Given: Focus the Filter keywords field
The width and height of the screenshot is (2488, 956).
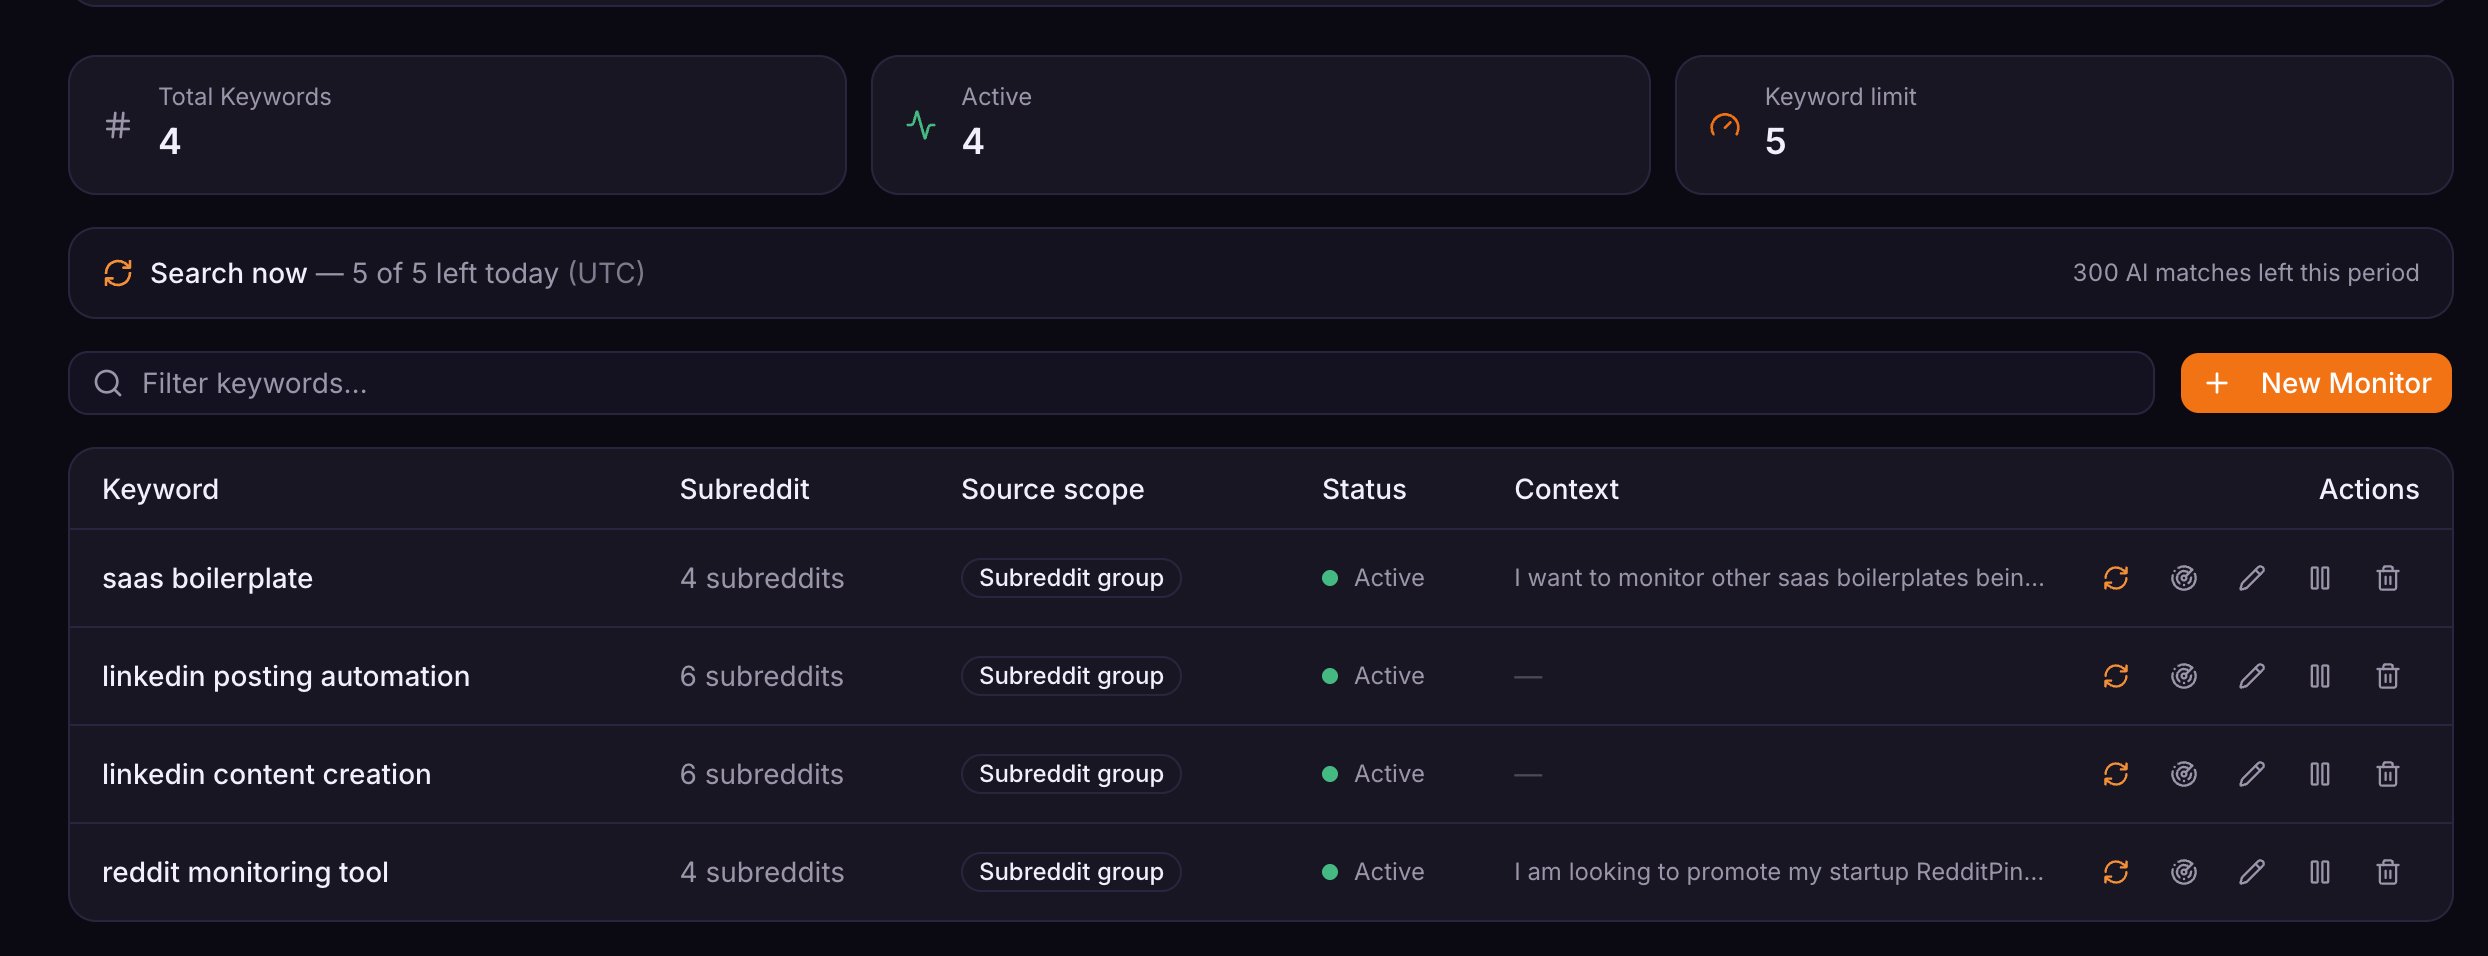Looking at the screenshot, I should [1111, 383].
